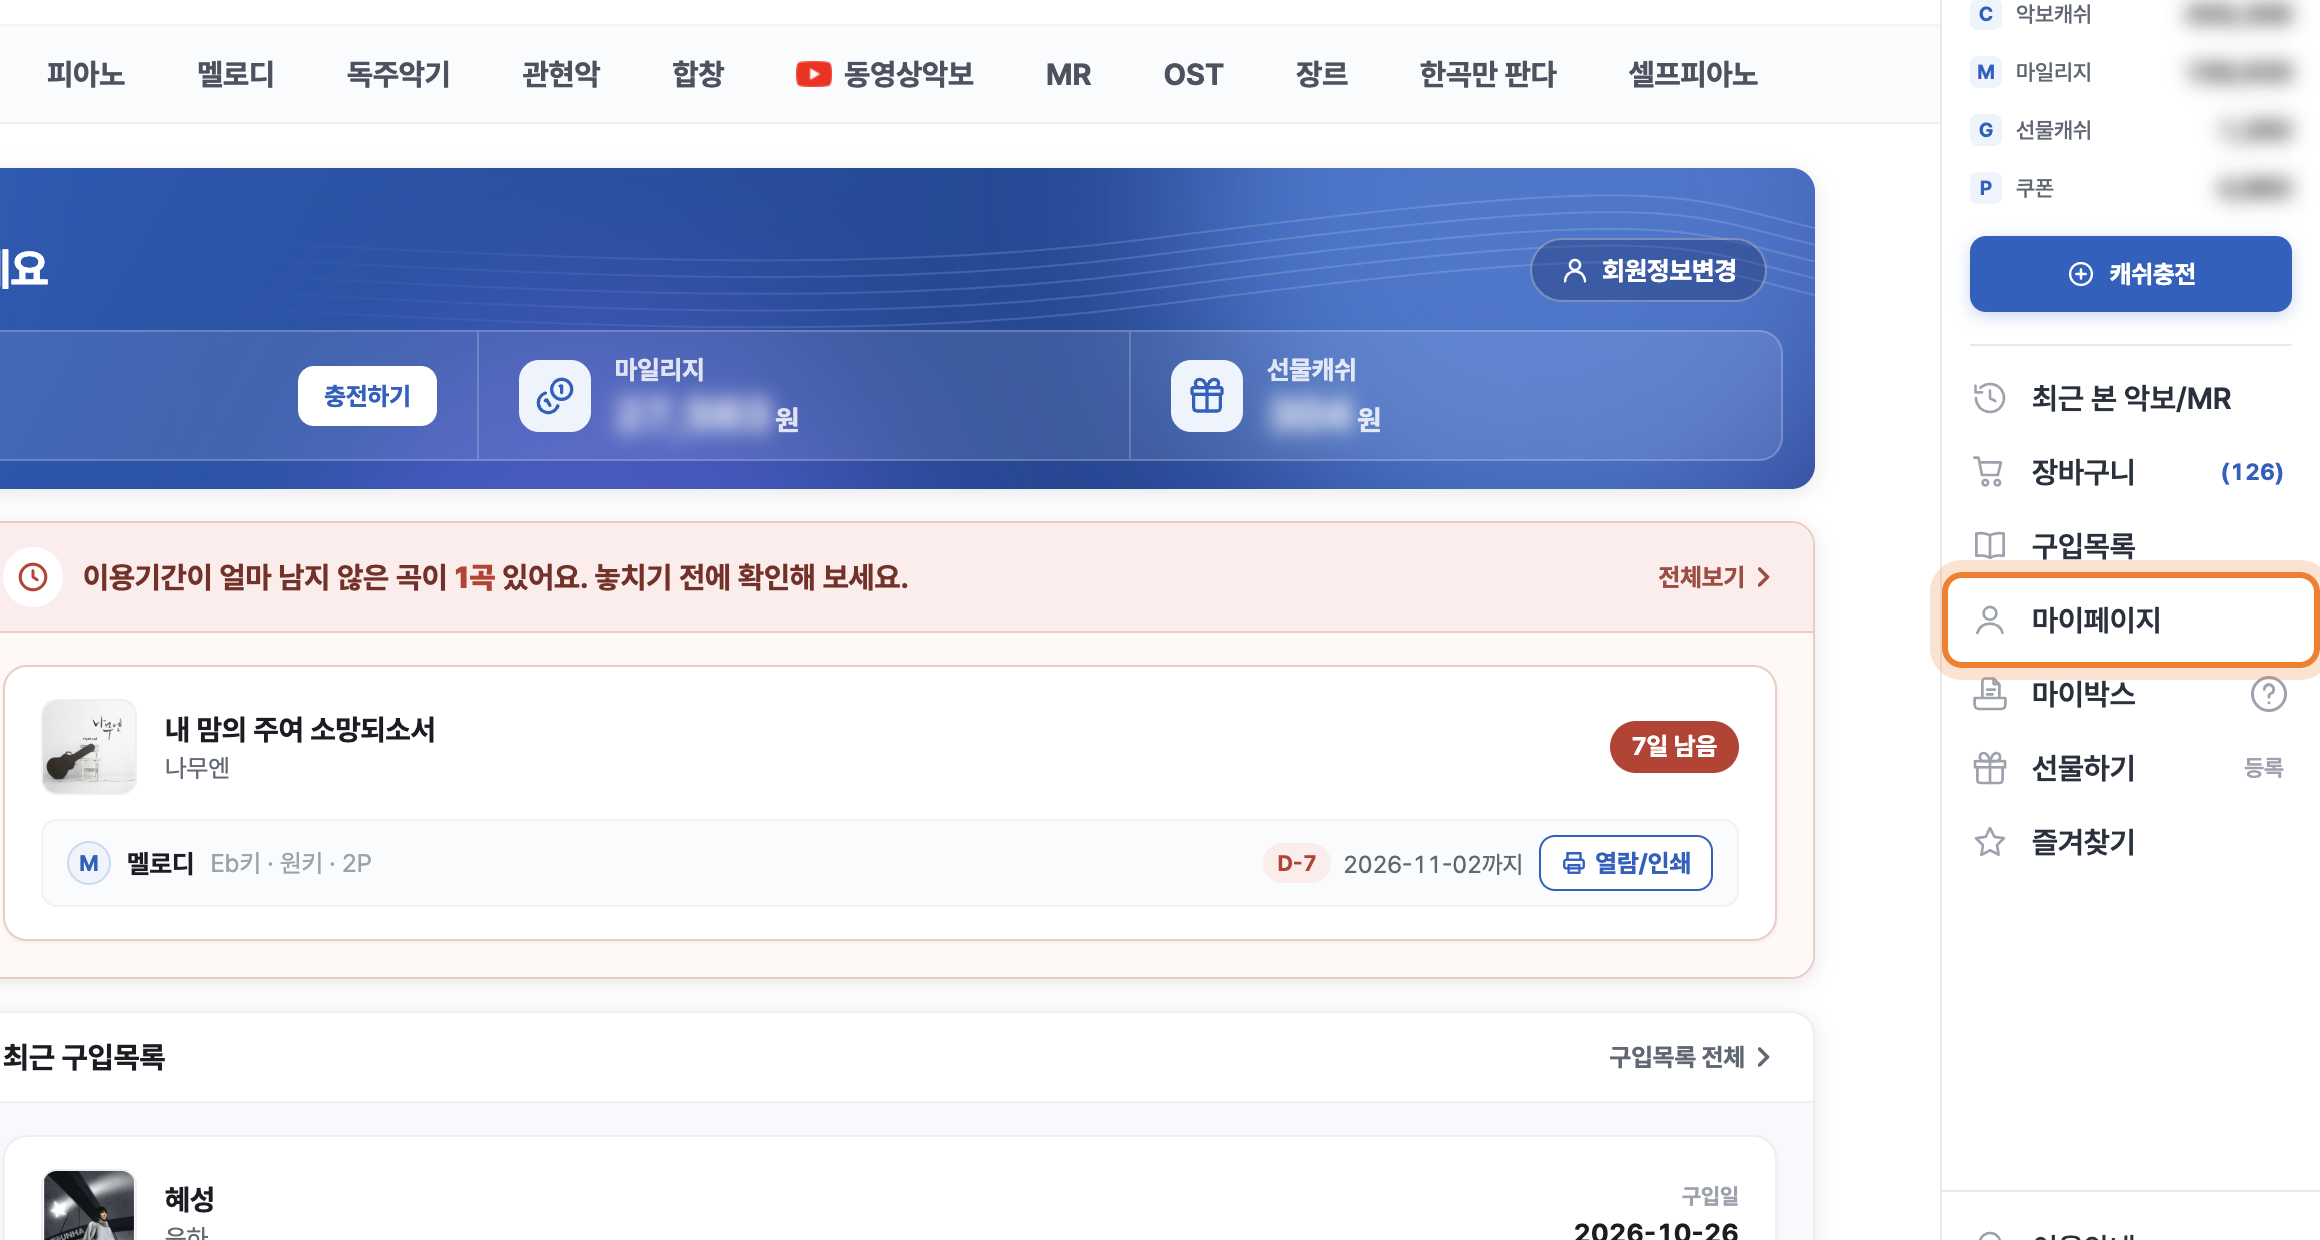Viewport: 2320px width, 1240px height.
Task: Click the 마일리지 coin icon
Action: coord(555,396)
